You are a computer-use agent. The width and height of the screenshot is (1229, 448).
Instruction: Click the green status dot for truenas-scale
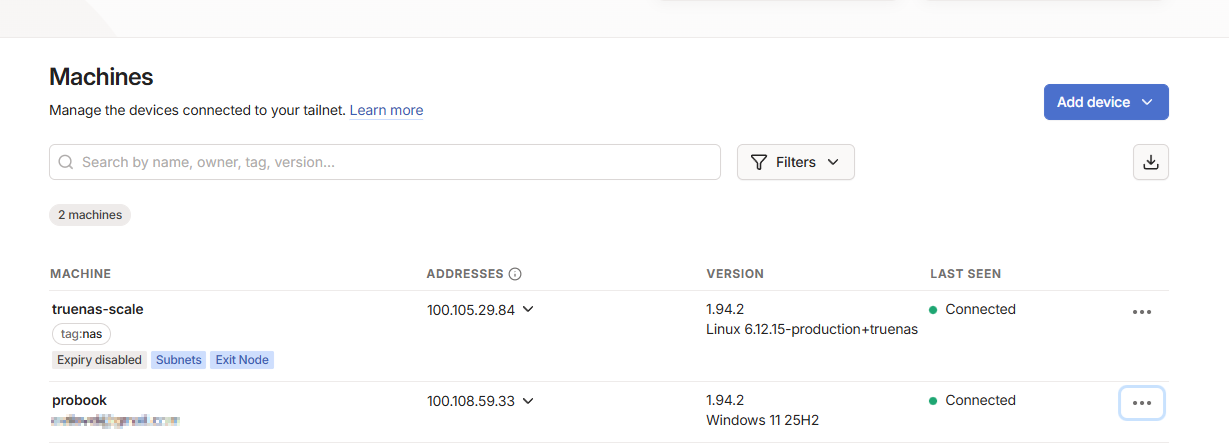click(933, 310)
